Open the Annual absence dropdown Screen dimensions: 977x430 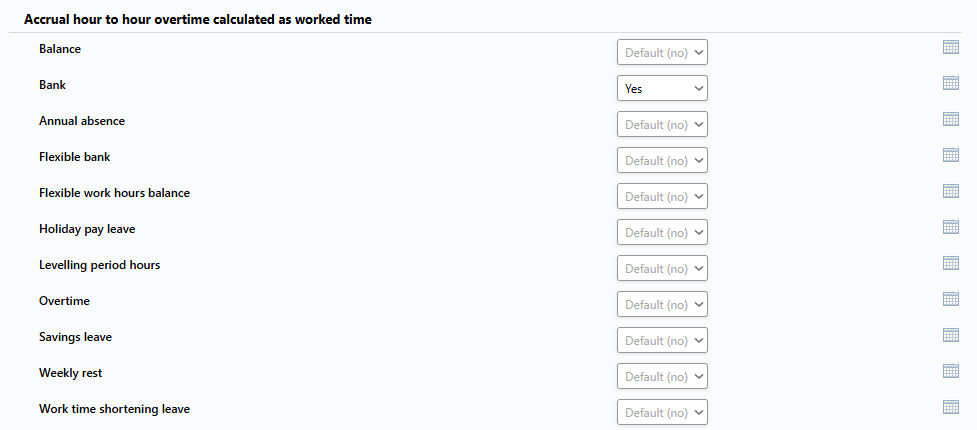click(x=662, y=124)
